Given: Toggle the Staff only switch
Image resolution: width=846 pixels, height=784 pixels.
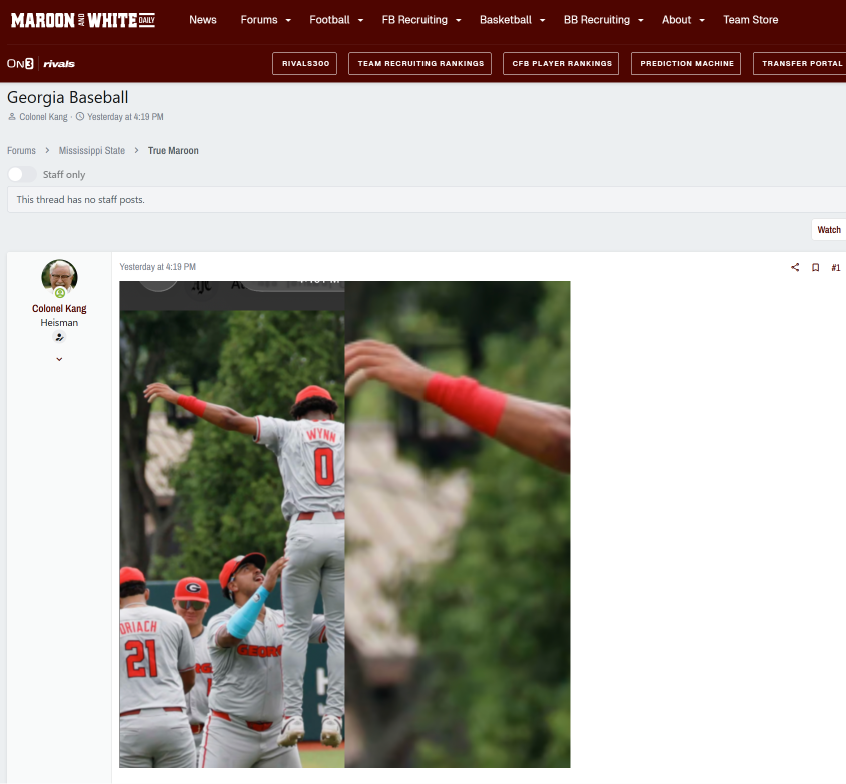Looking at the screenshot, I should click(22, 174).
